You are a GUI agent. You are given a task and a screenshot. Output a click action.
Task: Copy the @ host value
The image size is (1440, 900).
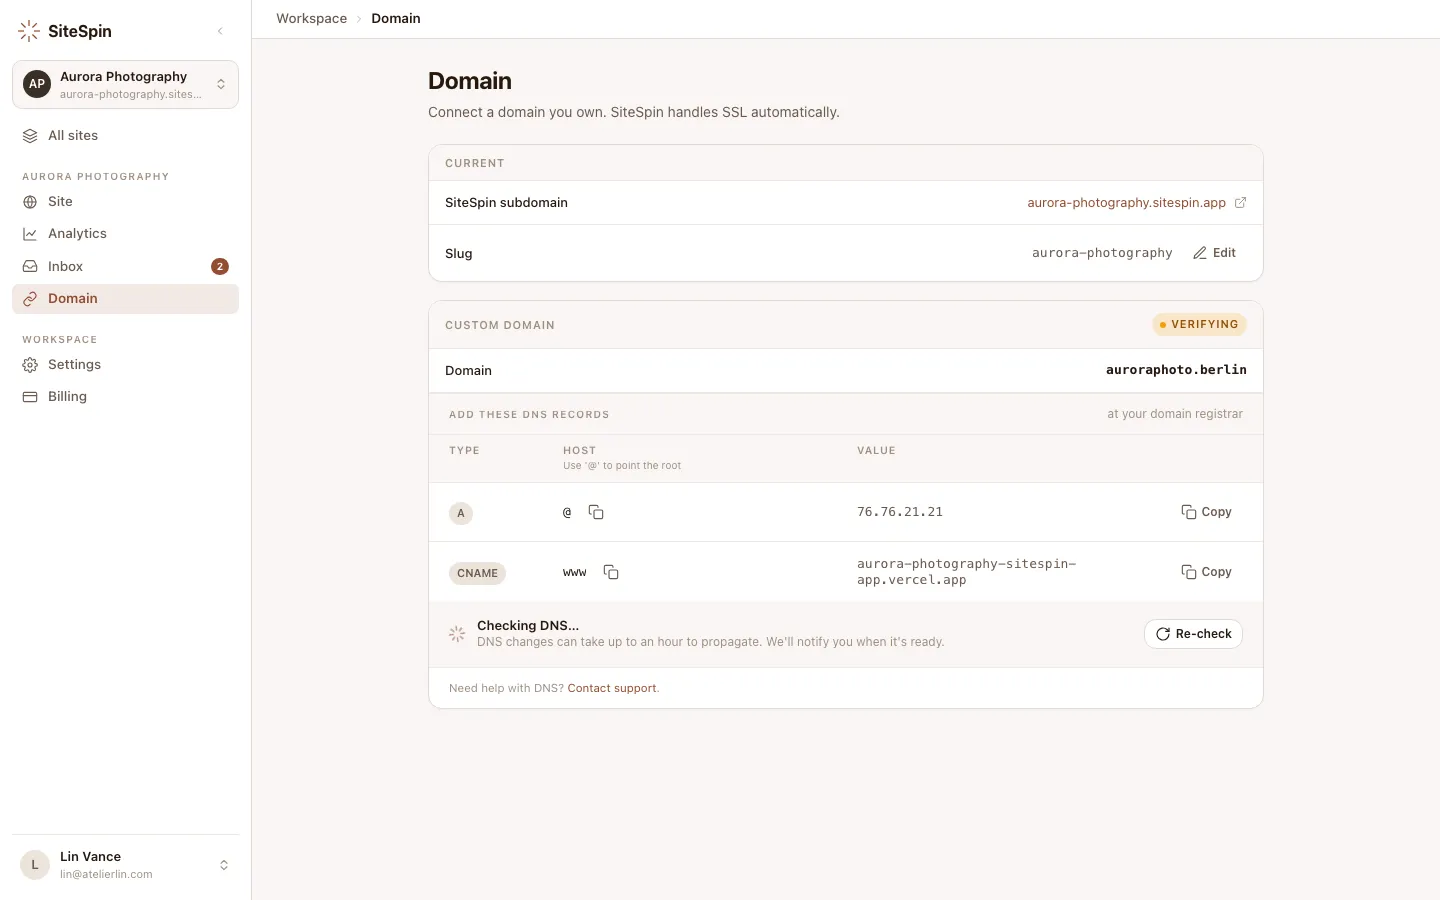click(596, 512)
